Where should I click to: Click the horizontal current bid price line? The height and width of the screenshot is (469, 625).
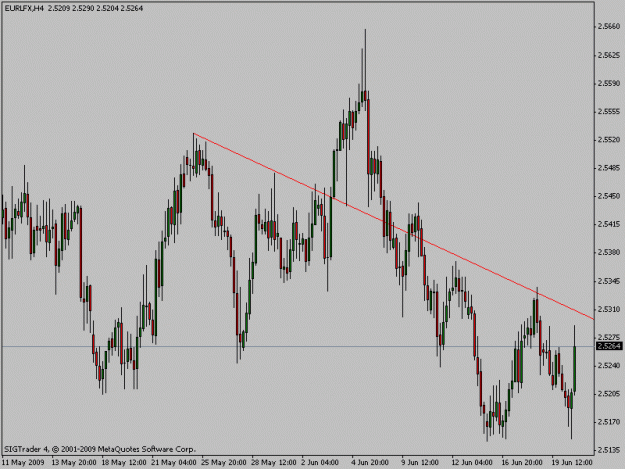point(297,347)
